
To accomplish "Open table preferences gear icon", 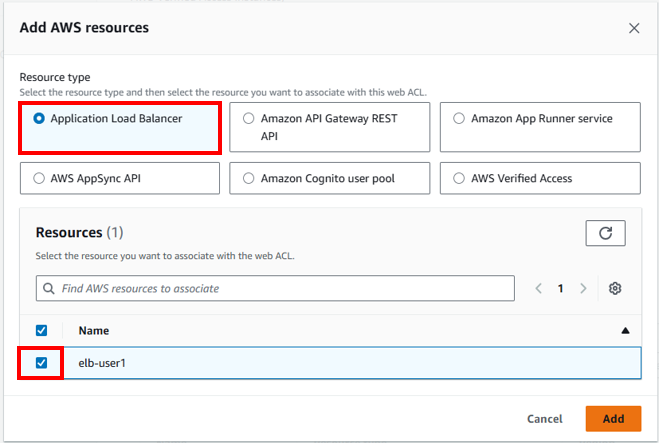I will [615, 288].
